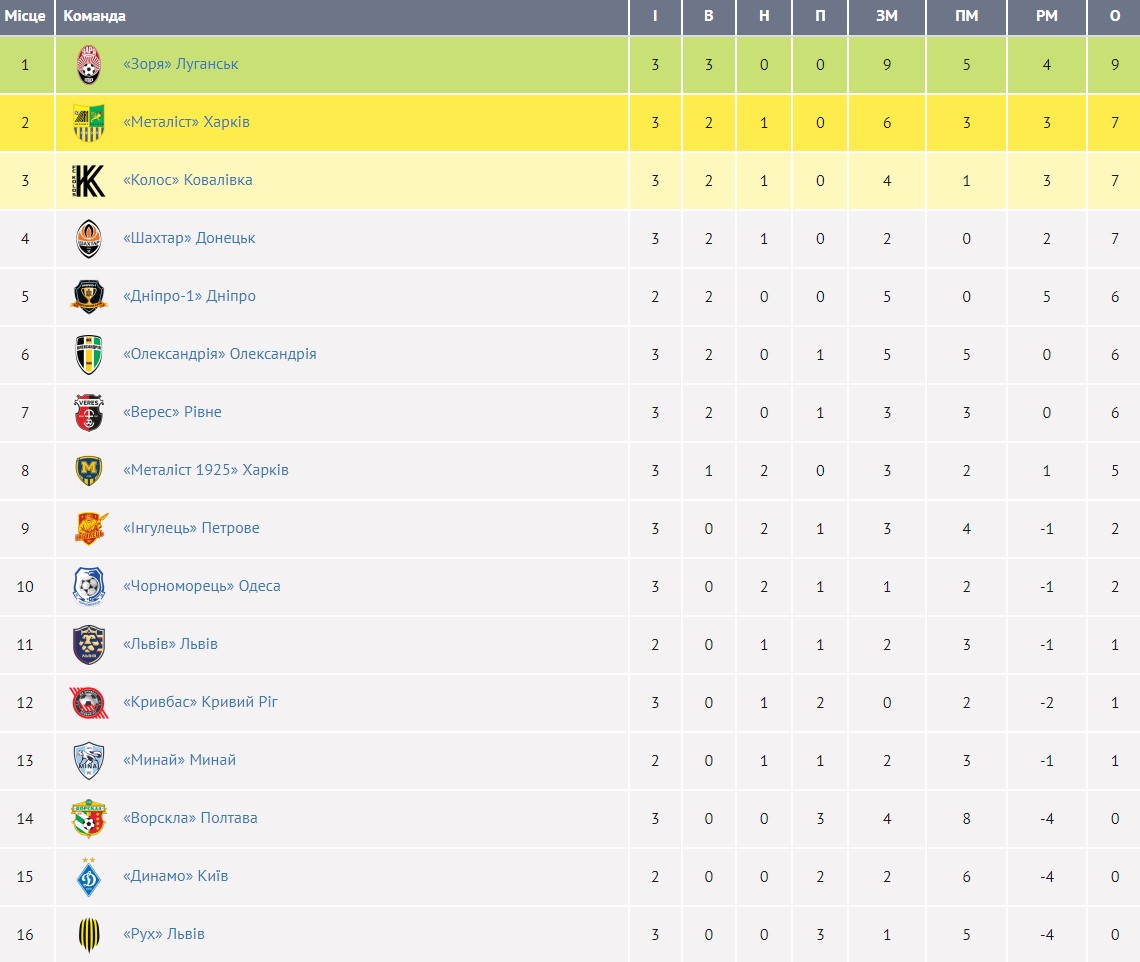The height and width of the screenshot is (962, 1140).
Task: Click the Veres Rivne club crest
Action: tap(89, 413)
